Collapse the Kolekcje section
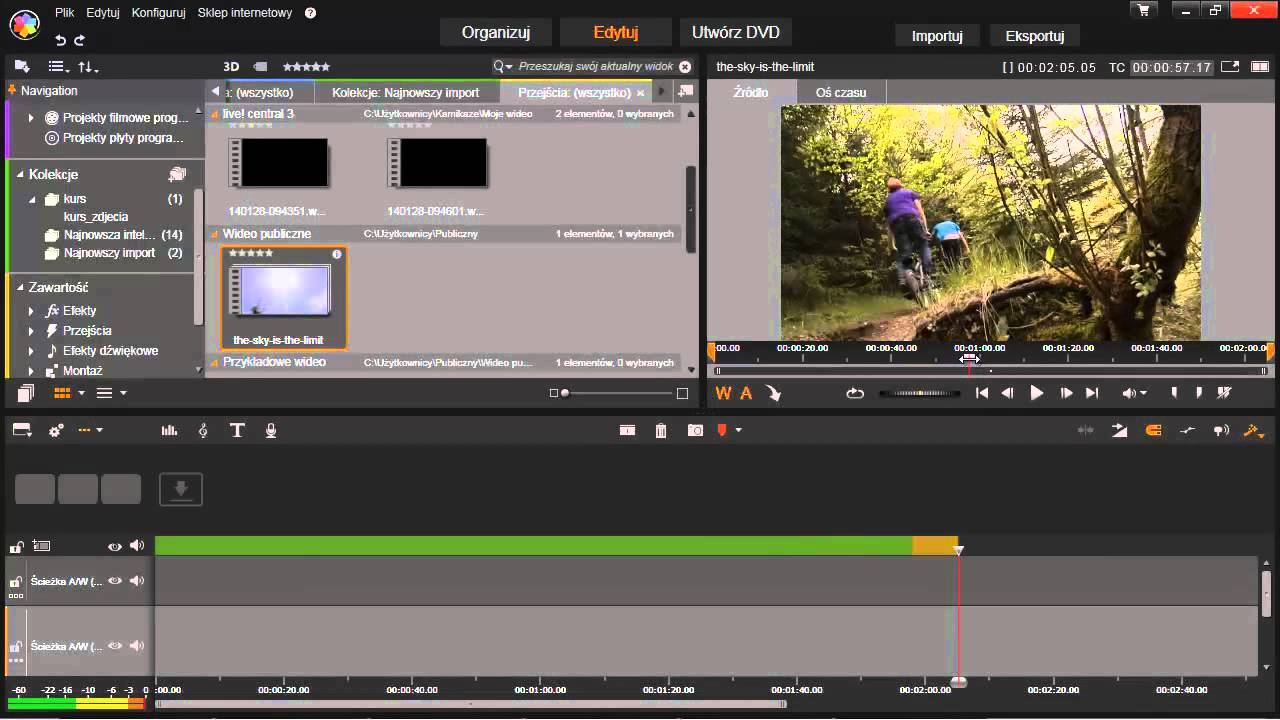This screenshot has width=1280, height=720. [x=20, y=174]
